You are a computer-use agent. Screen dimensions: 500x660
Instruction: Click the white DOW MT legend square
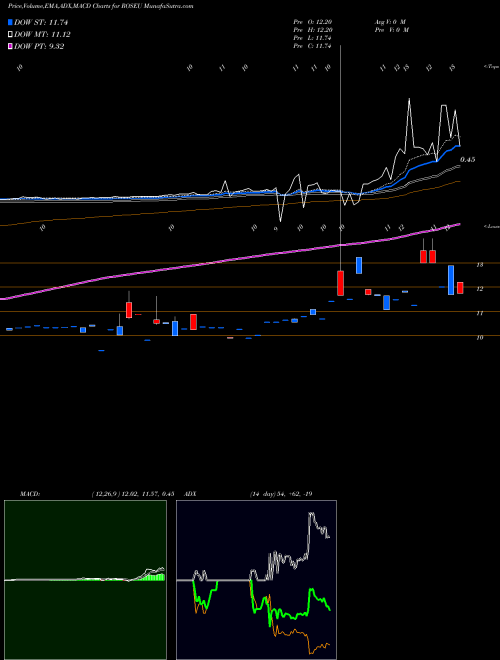pos(10,35)
